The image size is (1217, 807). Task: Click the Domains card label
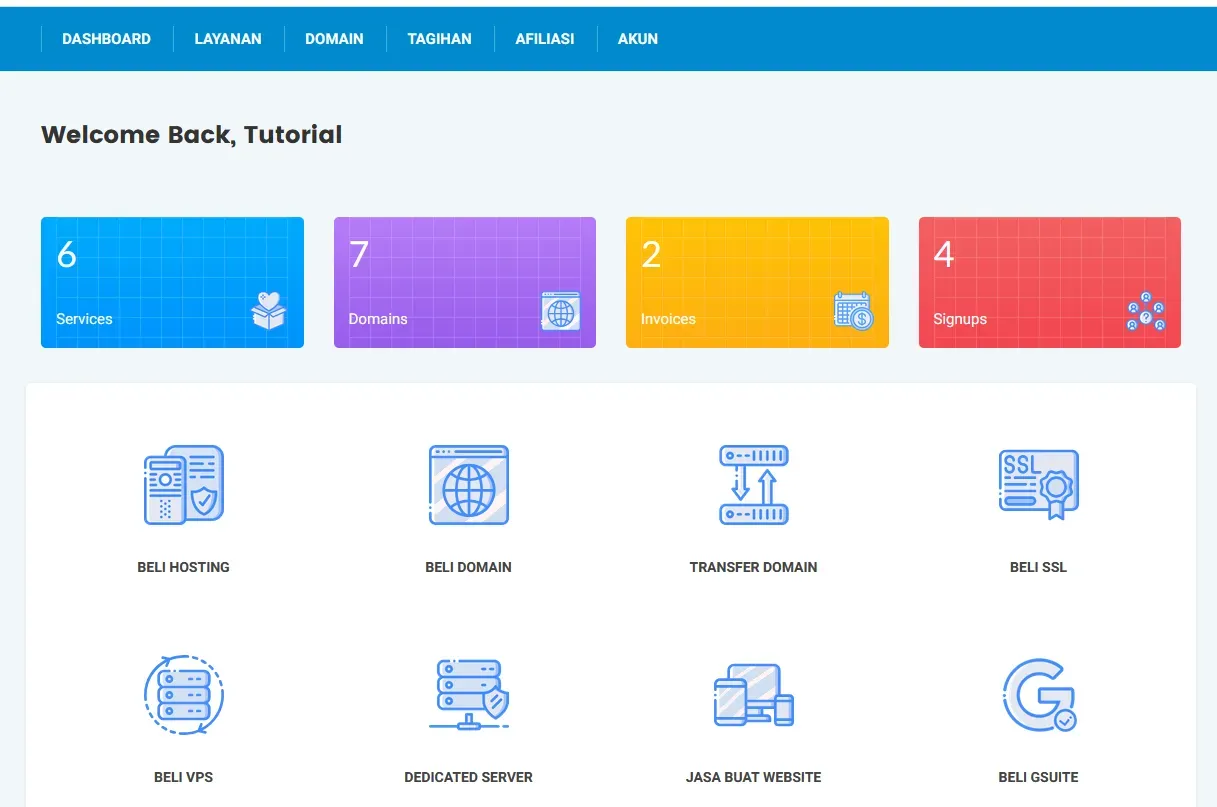tap(378, 319)
